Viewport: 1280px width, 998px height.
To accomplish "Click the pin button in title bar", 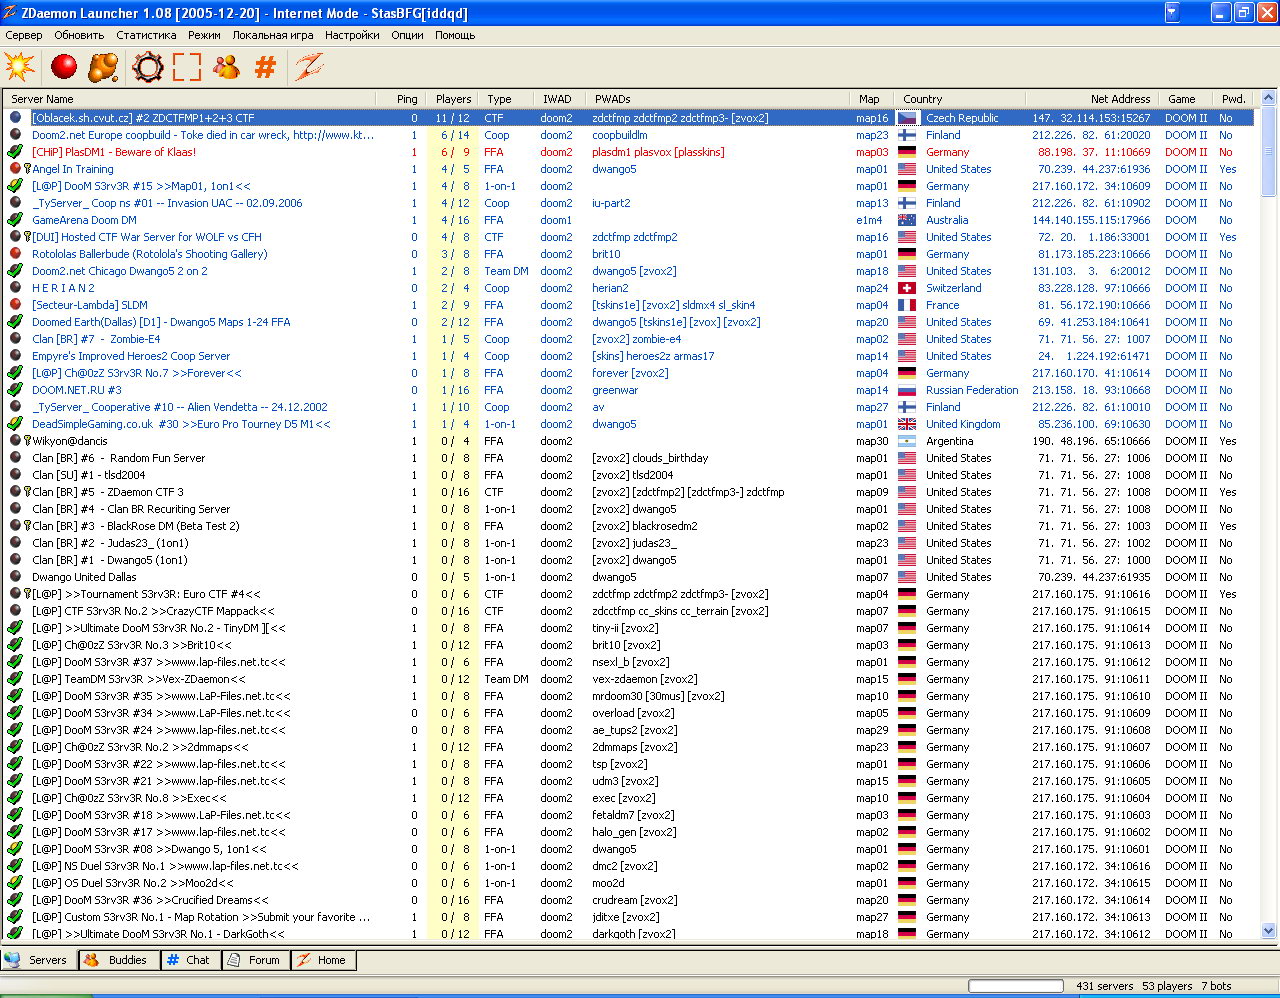I will [1172, 12].
